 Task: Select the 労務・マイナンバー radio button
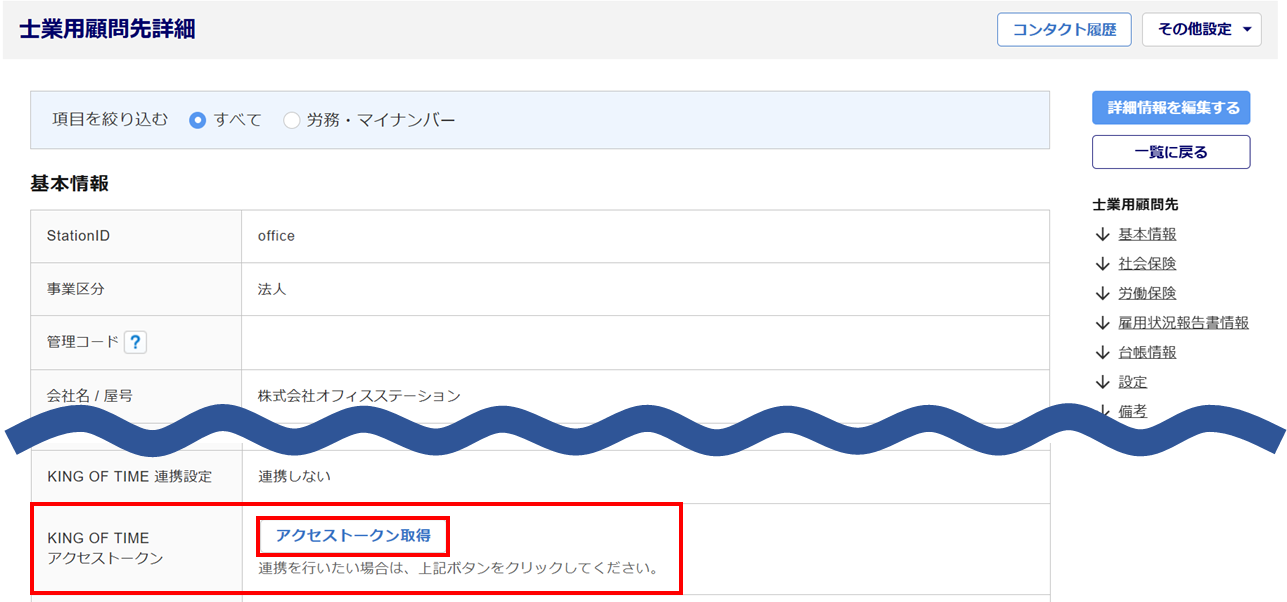pyautogui.click(x=292, y=120)
